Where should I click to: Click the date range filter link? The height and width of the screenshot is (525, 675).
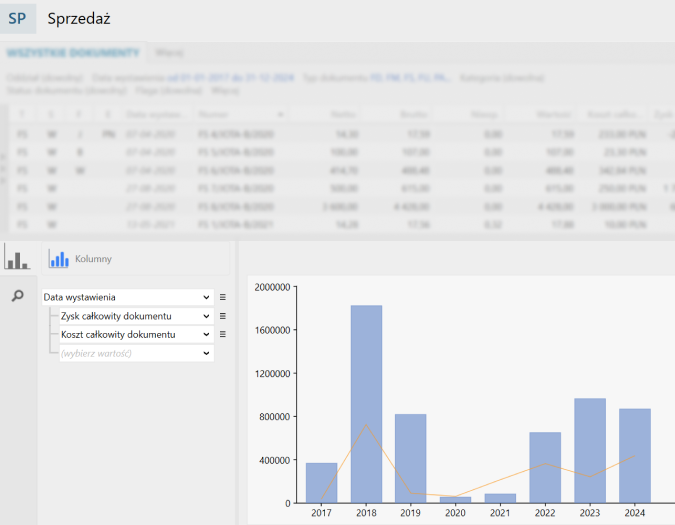tap(230, 77)
